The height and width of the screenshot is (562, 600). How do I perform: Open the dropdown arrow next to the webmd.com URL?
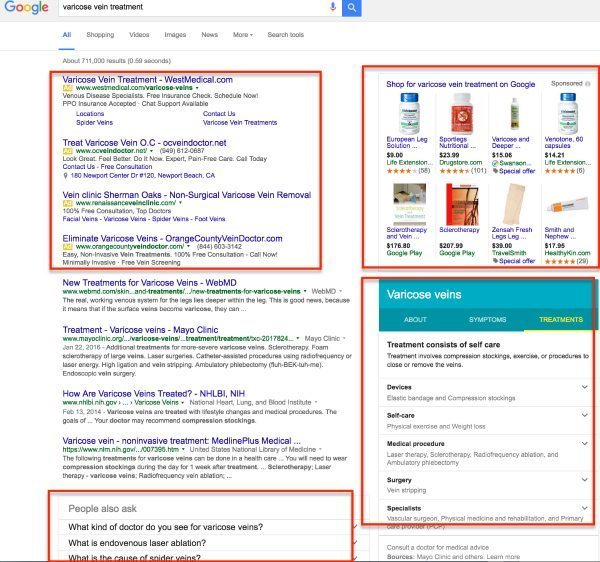(305, 292)
